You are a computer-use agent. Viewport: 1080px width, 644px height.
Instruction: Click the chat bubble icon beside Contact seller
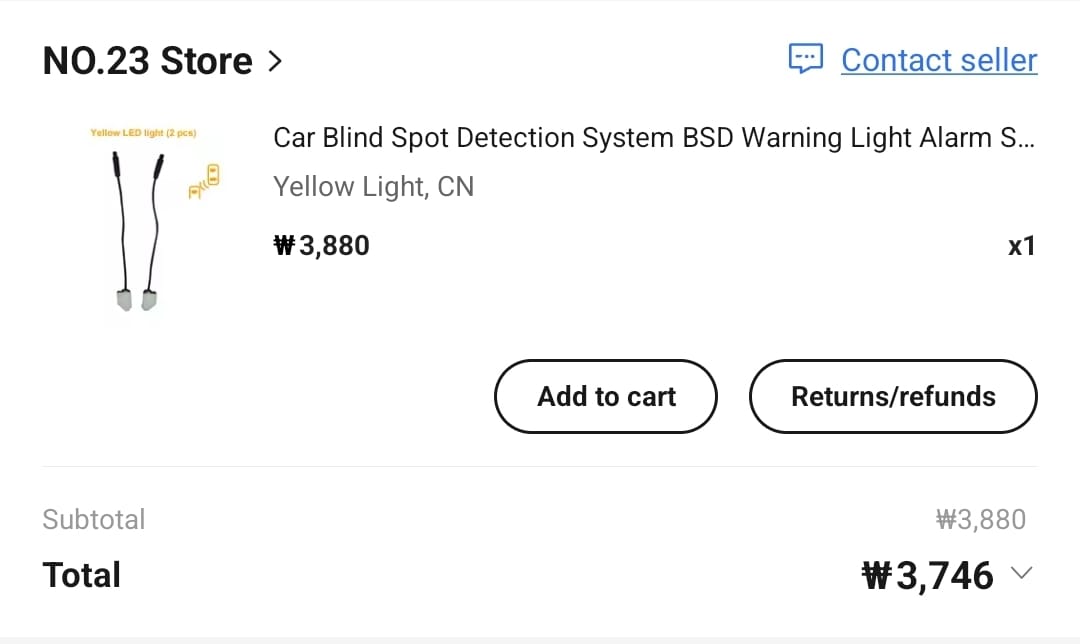point(805,59)
